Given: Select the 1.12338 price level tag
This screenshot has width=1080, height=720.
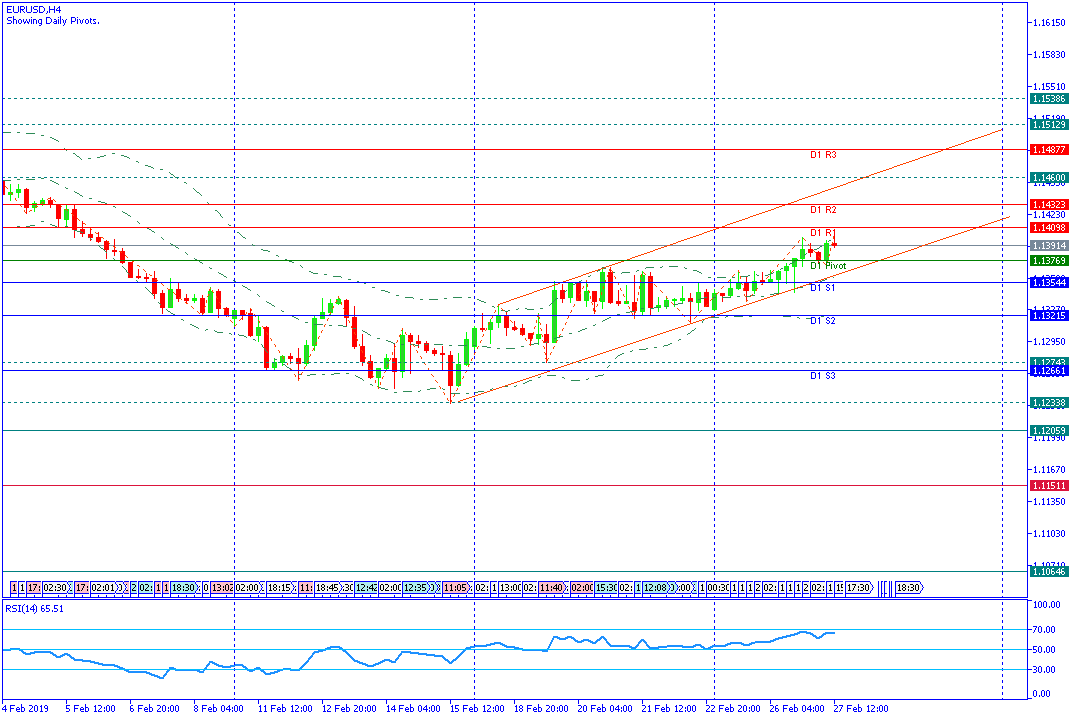Looking at the screenshot, I should tap(1049, 403).
